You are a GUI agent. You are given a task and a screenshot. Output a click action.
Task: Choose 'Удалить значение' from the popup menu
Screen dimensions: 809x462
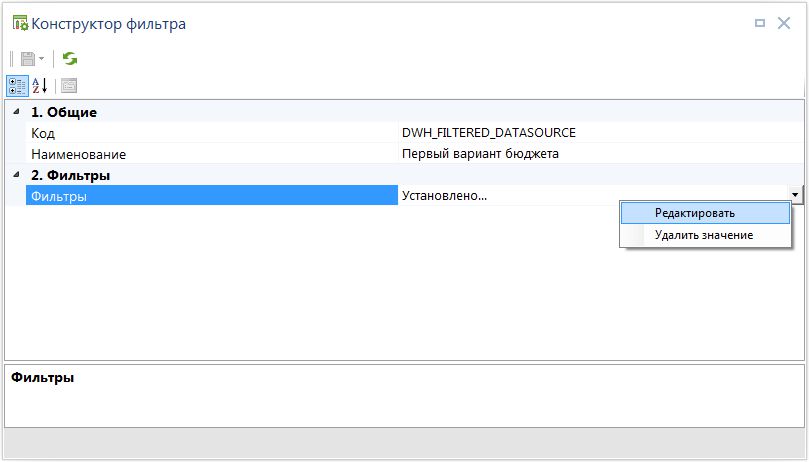pyautogui.click(x=703, y=235)
